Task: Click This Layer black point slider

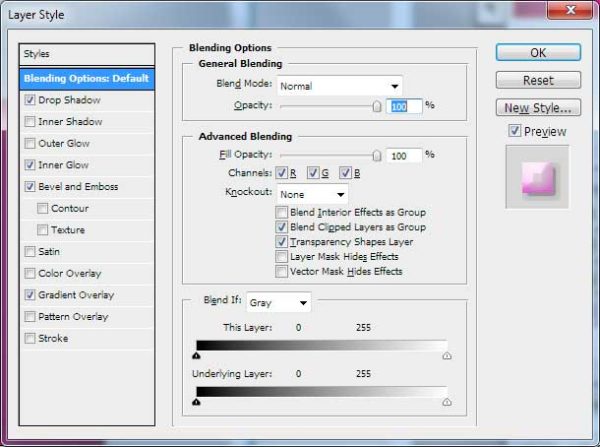Action: click(x=196, y=356)
